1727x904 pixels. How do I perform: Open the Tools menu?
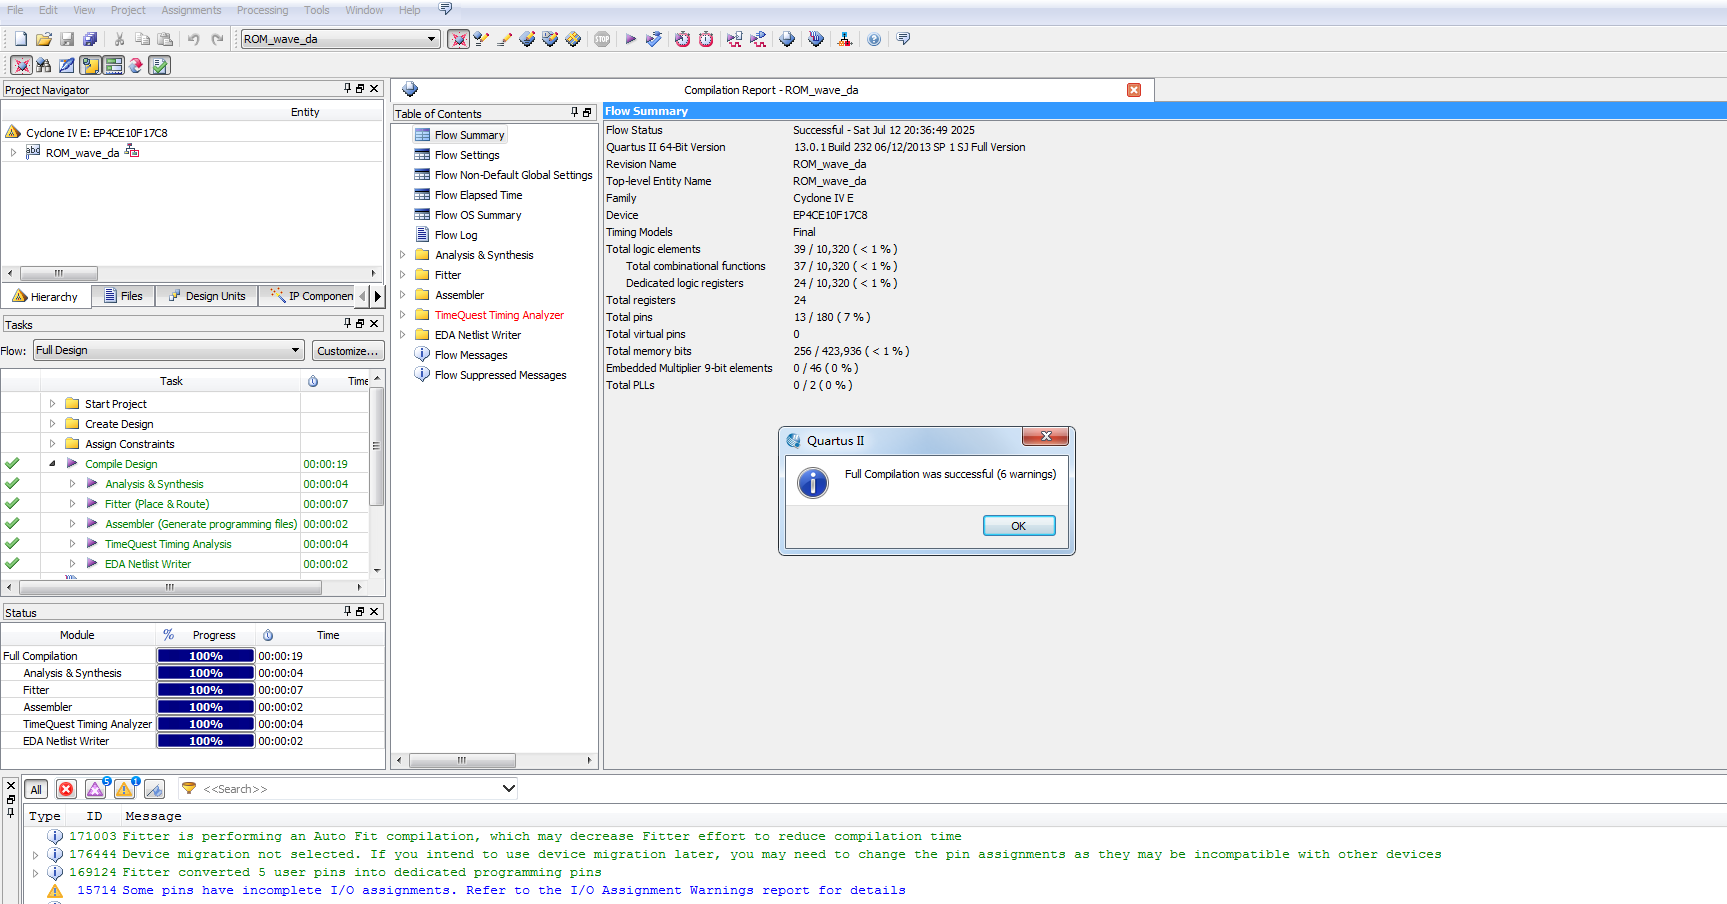(317, 10)
